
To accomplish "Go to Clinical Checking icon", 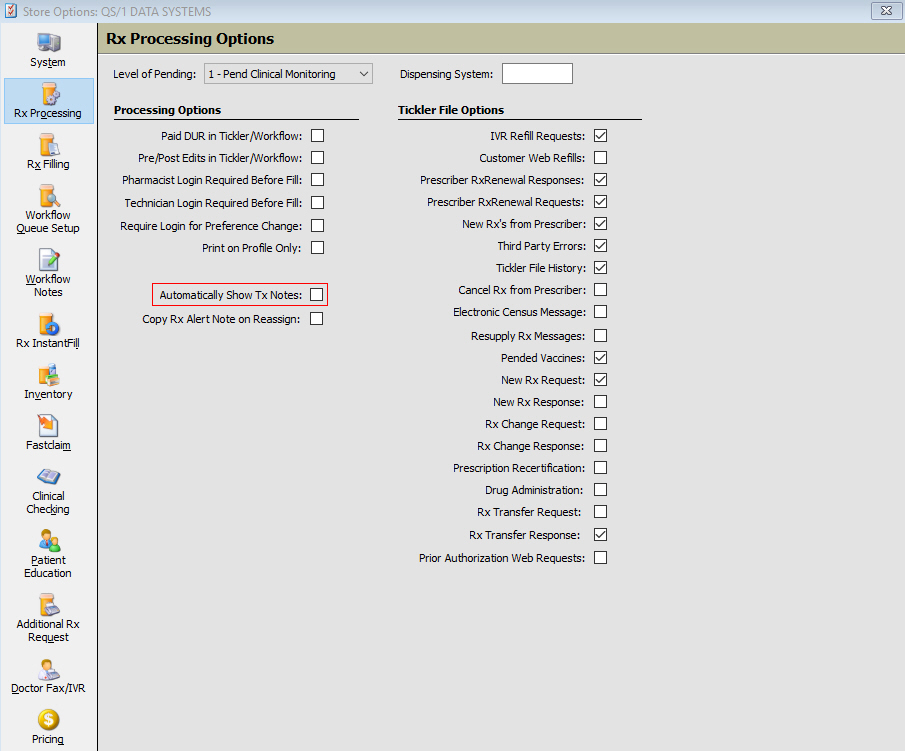I will click(x=48, y=478).
